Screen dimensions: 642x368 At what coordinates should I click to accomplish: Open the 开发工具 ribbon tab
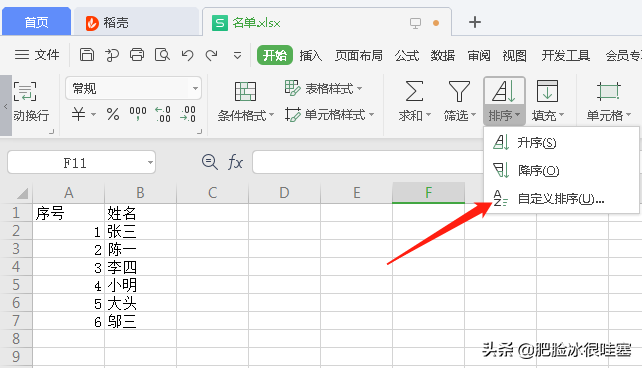566,55
